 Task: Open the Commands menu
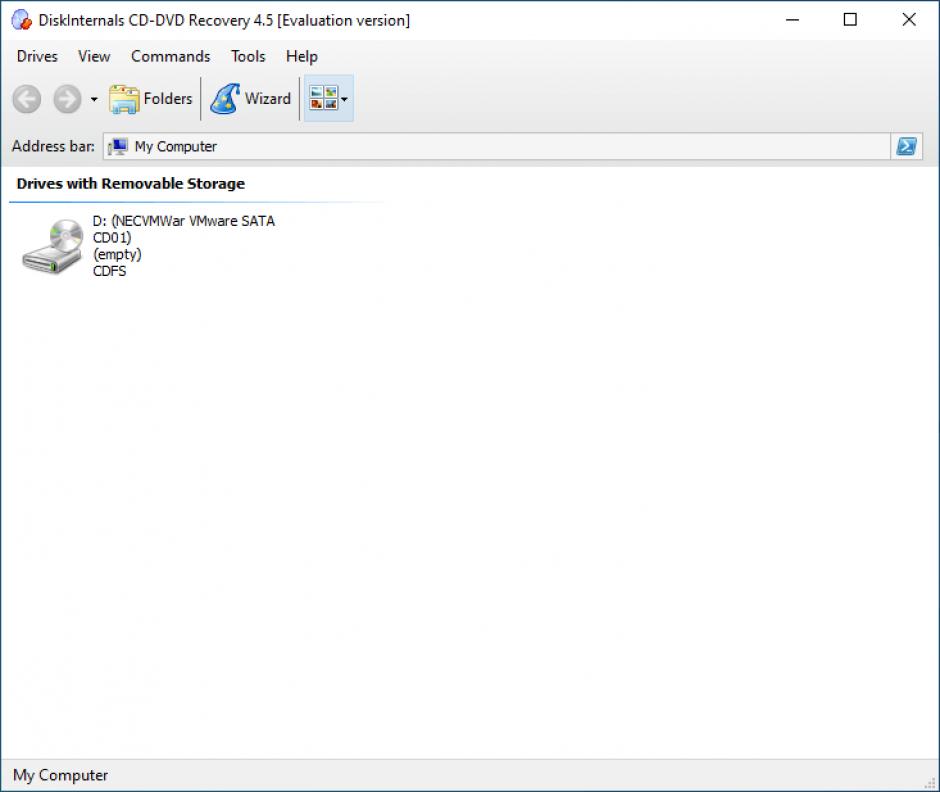coord(170,56)
